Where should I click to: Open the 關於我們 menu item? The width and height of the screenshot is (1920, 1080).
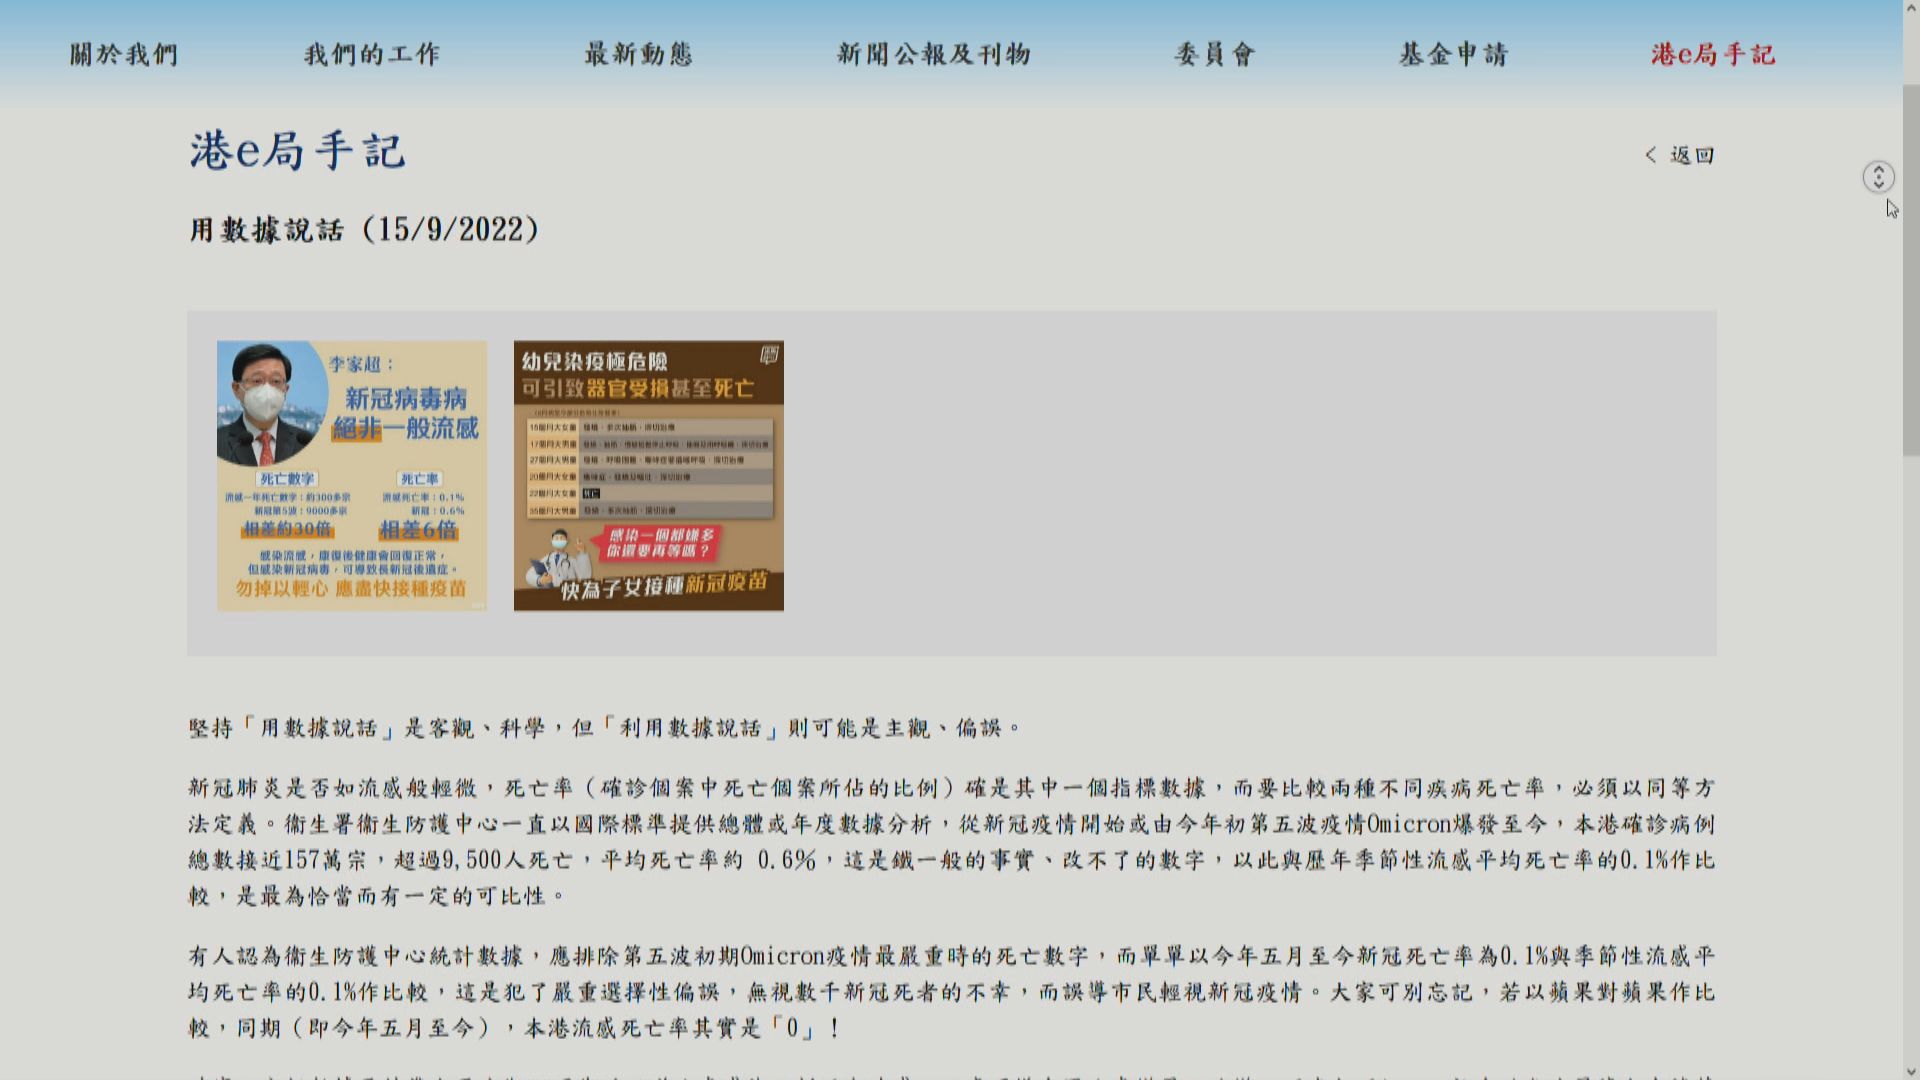click(124, 54)
